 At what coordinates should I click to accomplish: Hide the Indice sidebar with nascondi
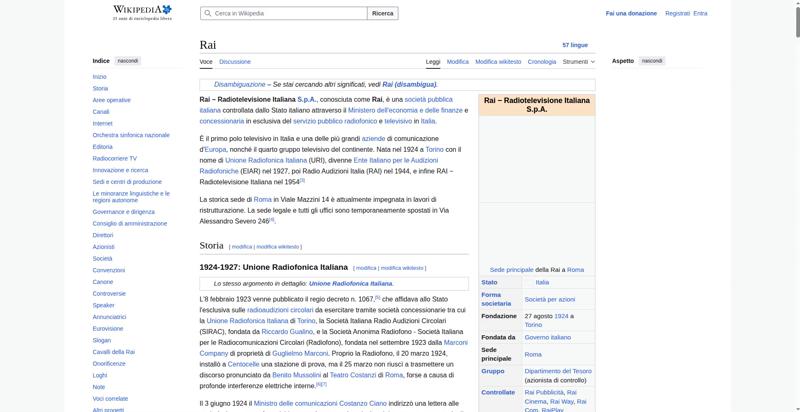[x=128, y=61]
